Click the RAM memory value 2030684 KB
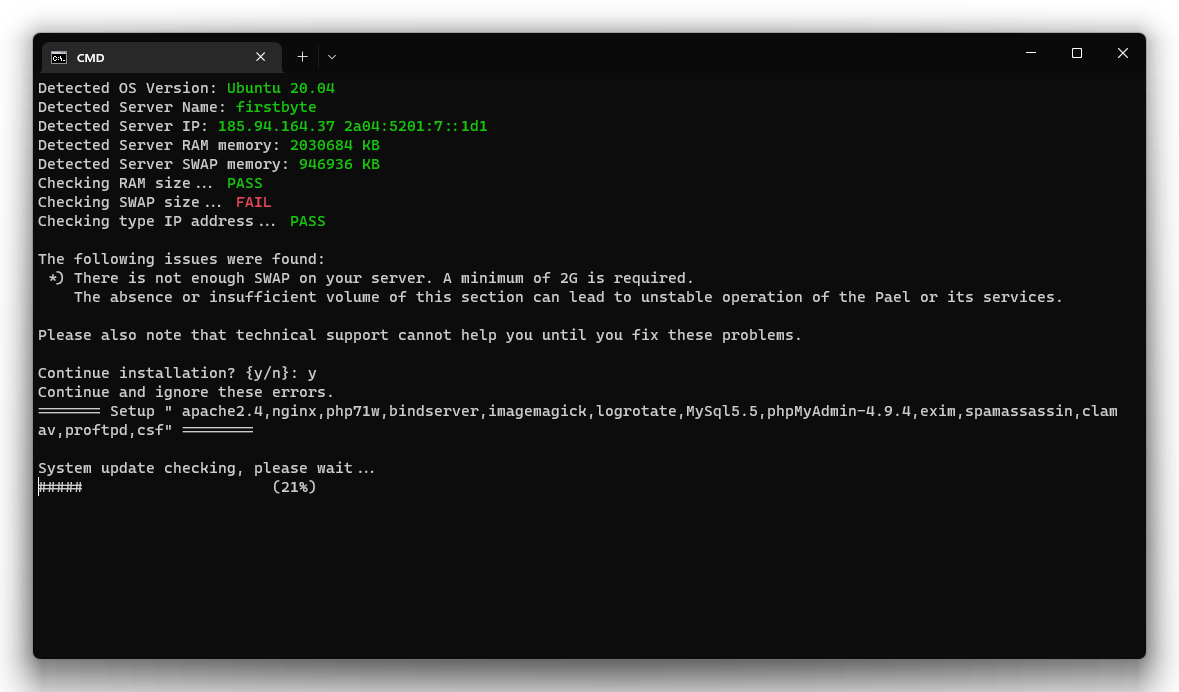The height and width of the screenshot is (692, 1179). pos(334,145)
